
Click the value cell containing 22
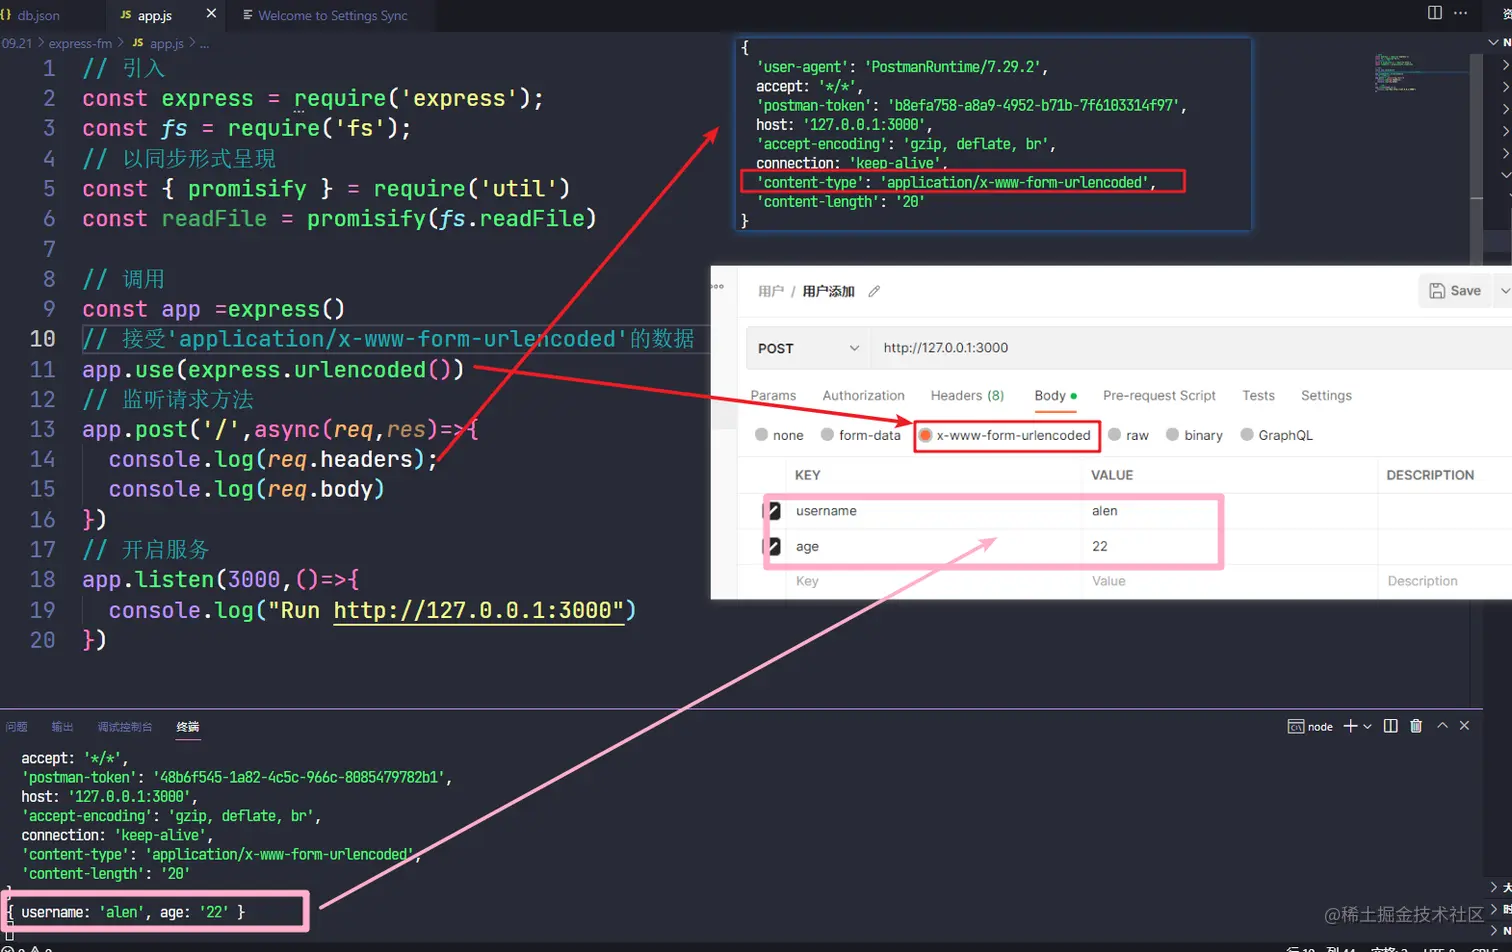click(1100, 546)
